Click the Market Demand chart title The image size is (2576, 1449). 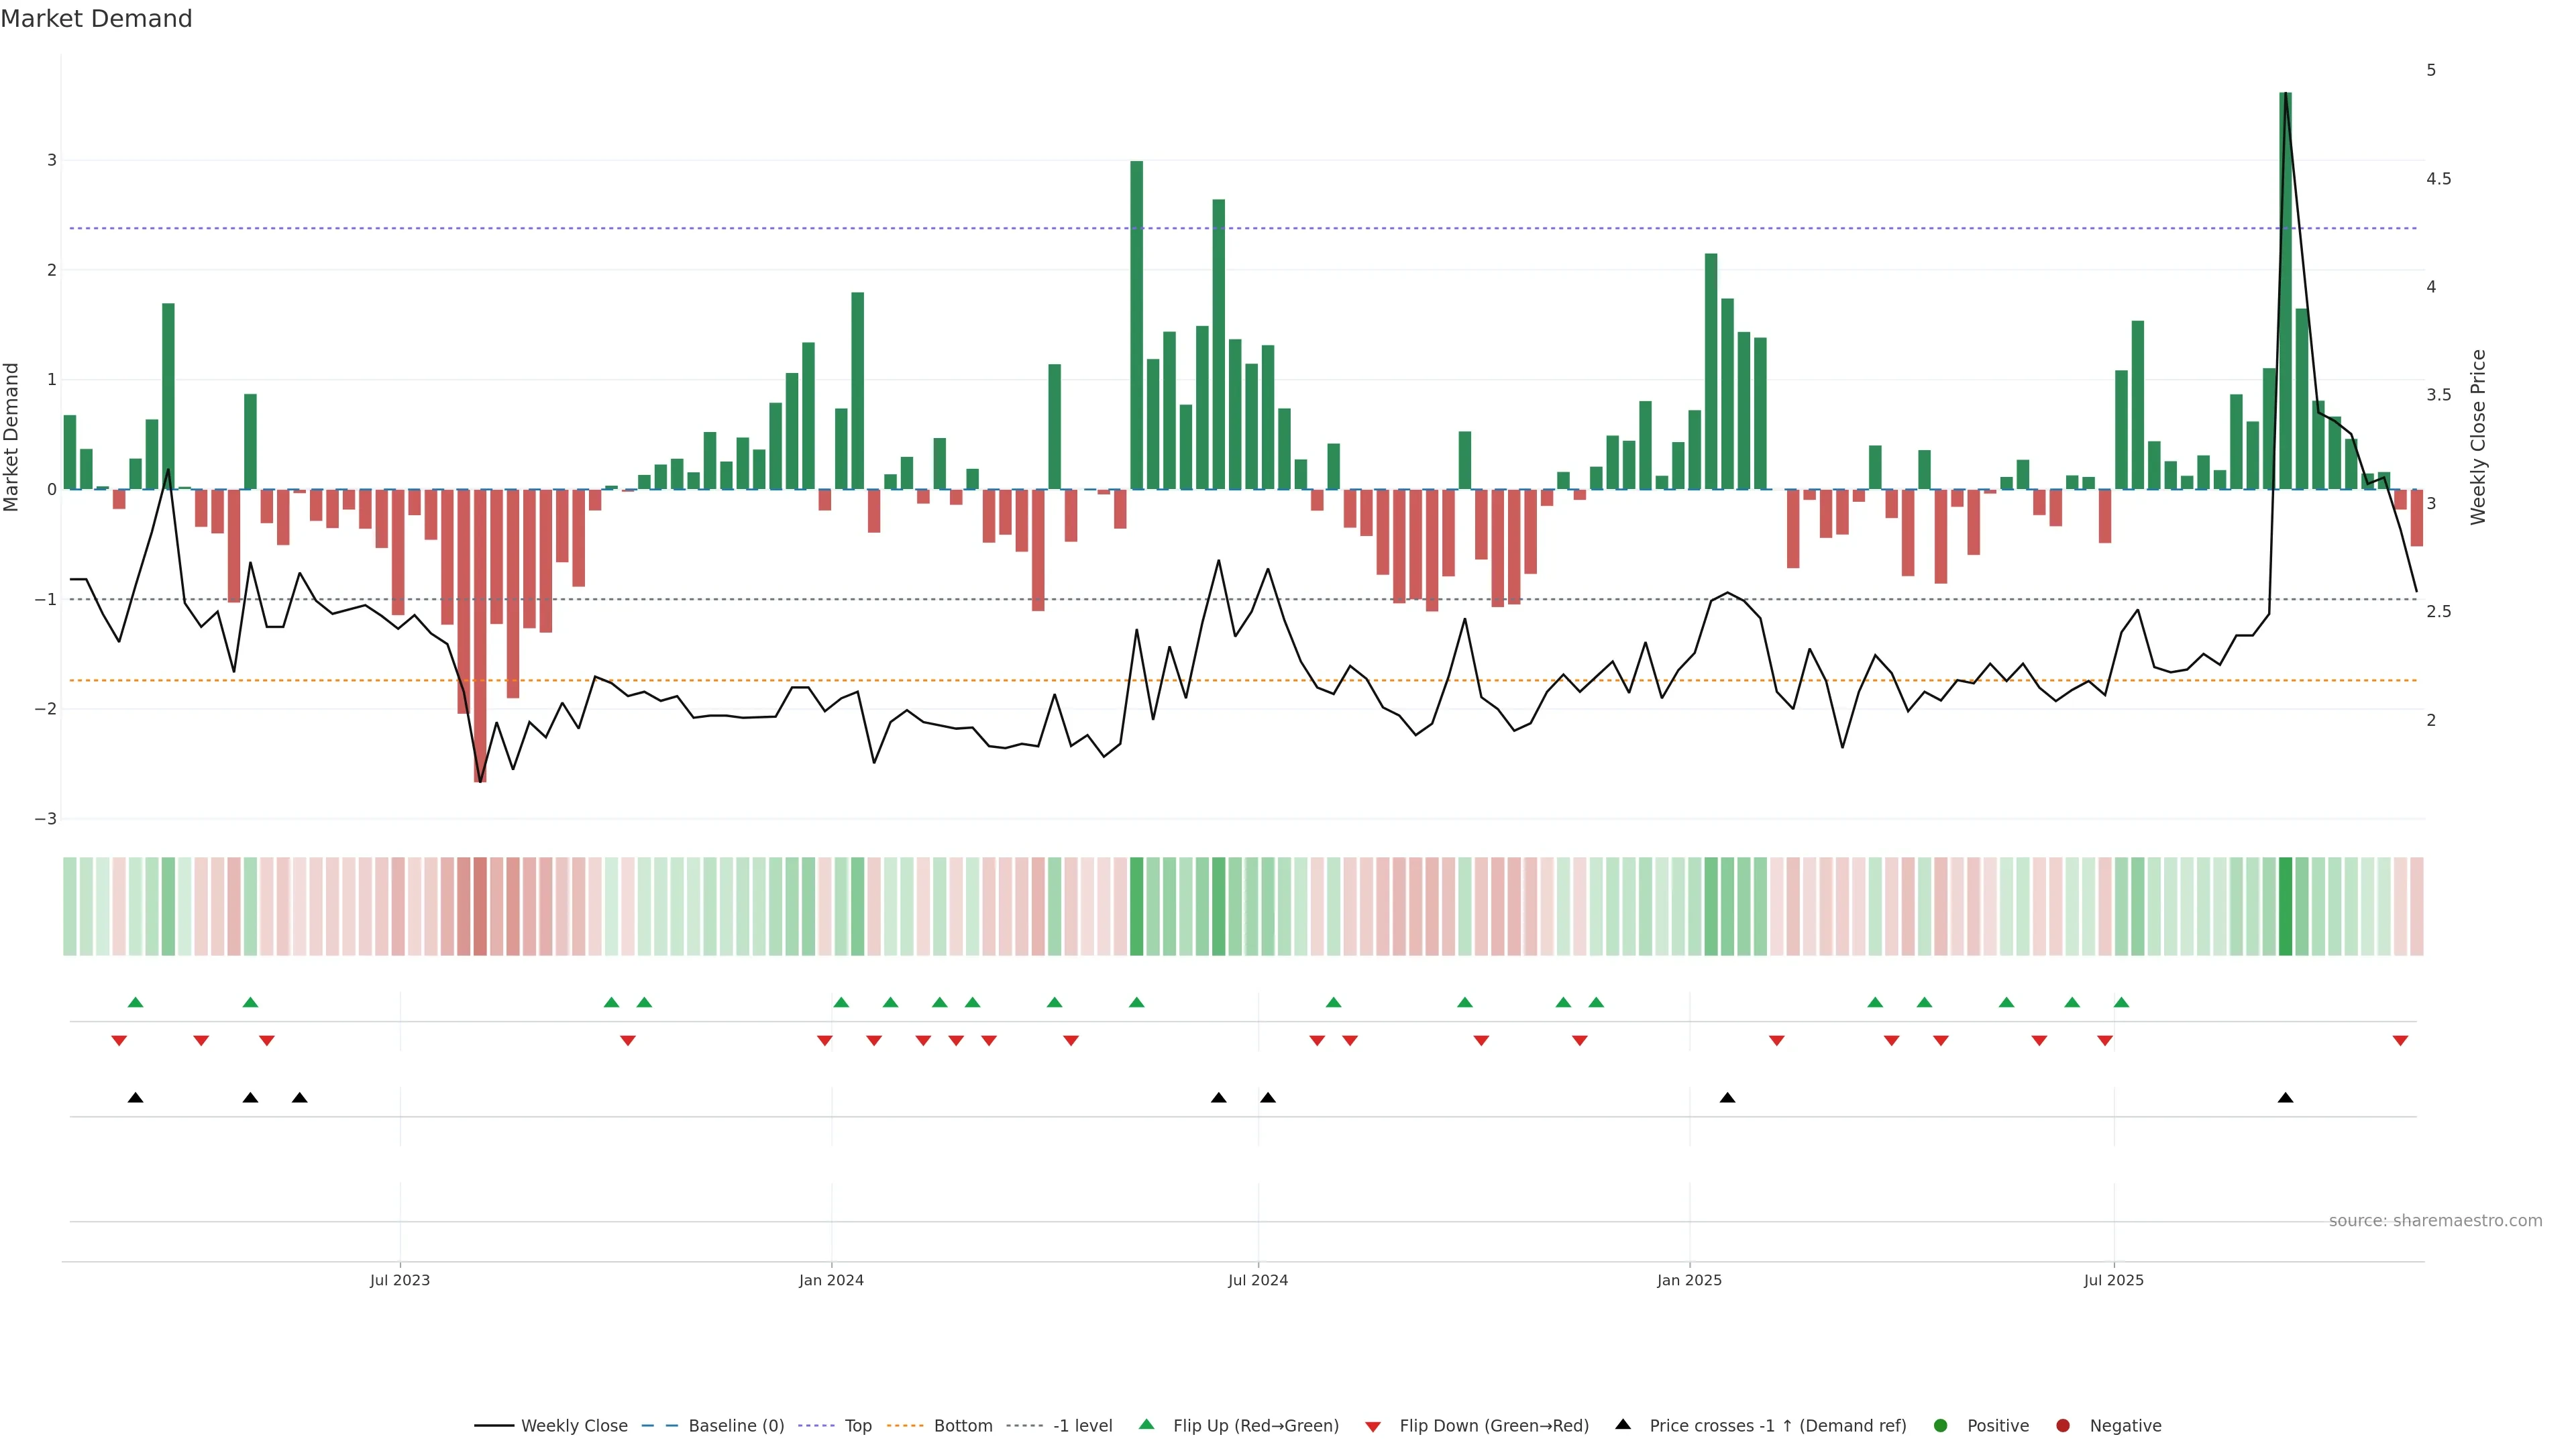pyautogui.click(x=96, y=19)
